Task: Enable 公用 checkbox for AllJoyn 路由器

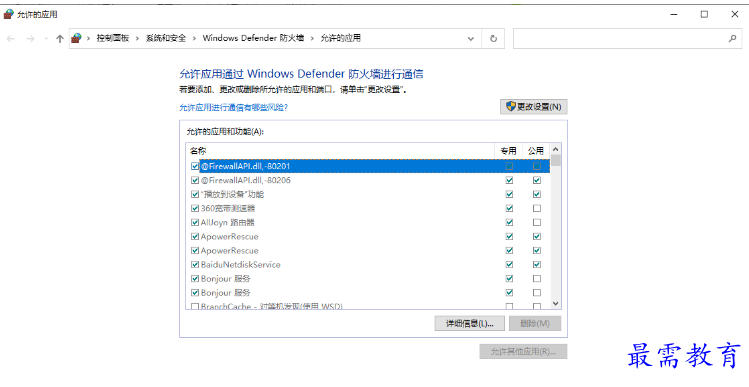Action: coord(537,222)
